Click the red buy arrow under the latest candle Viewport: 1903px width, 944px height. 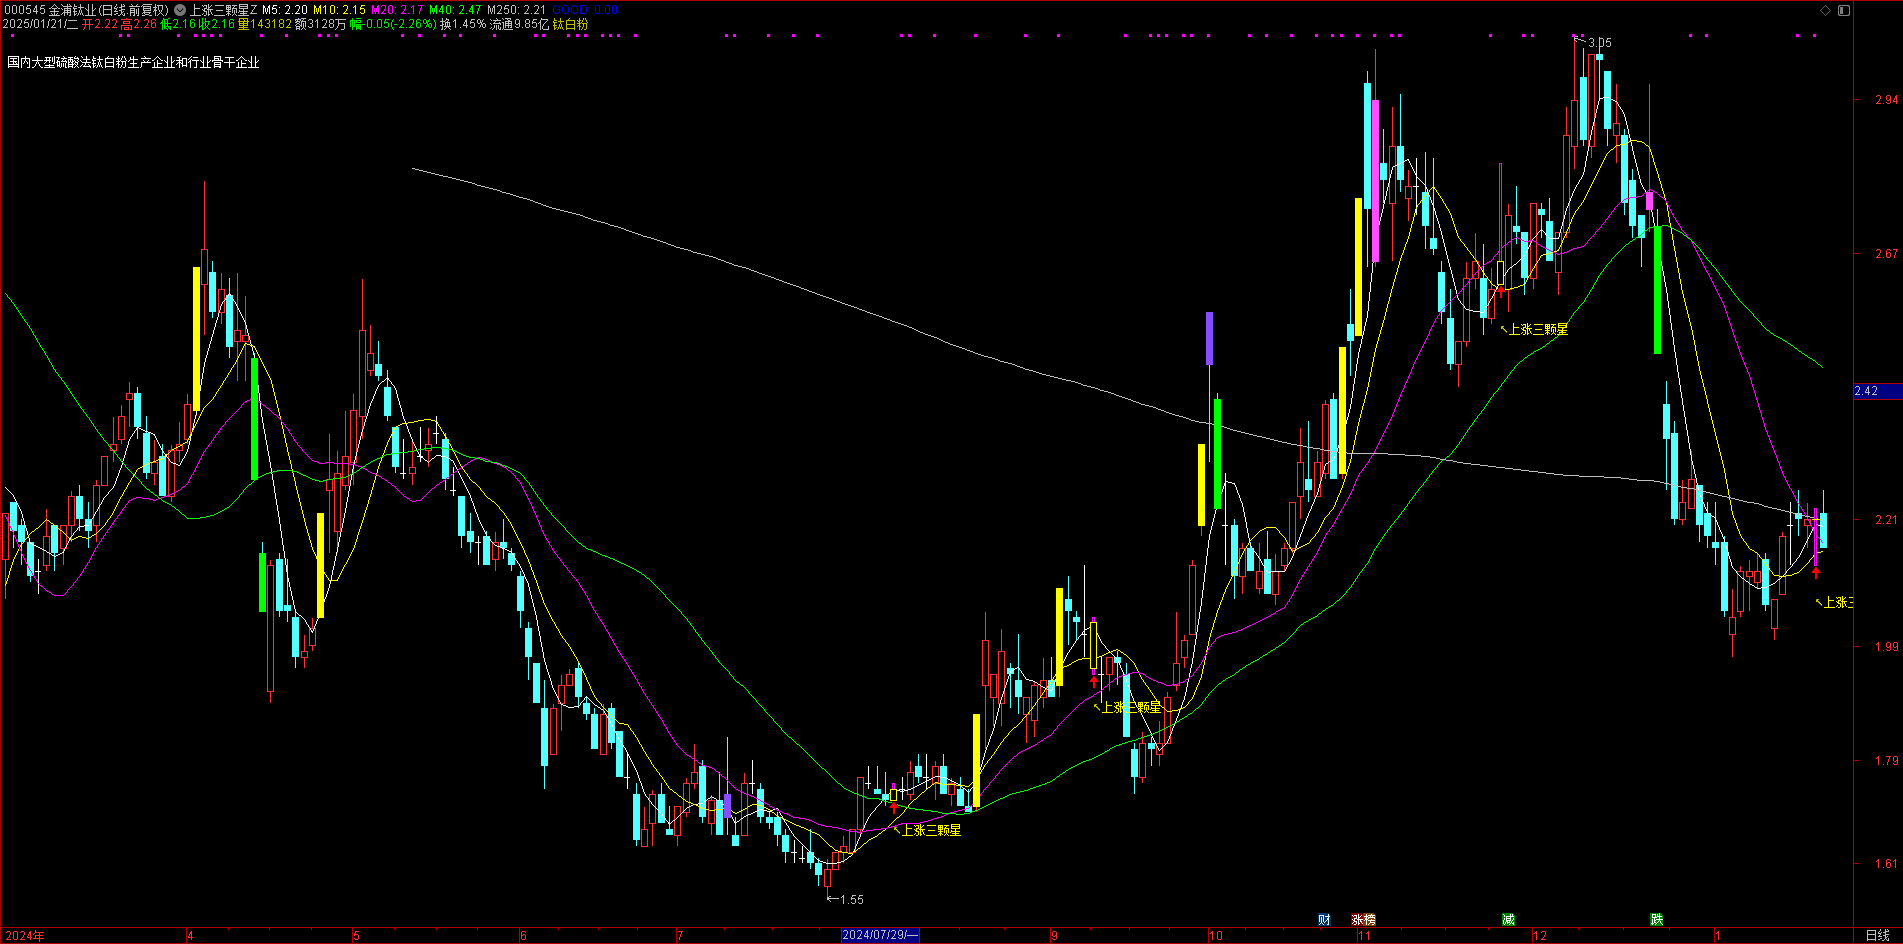[1816, 573]
